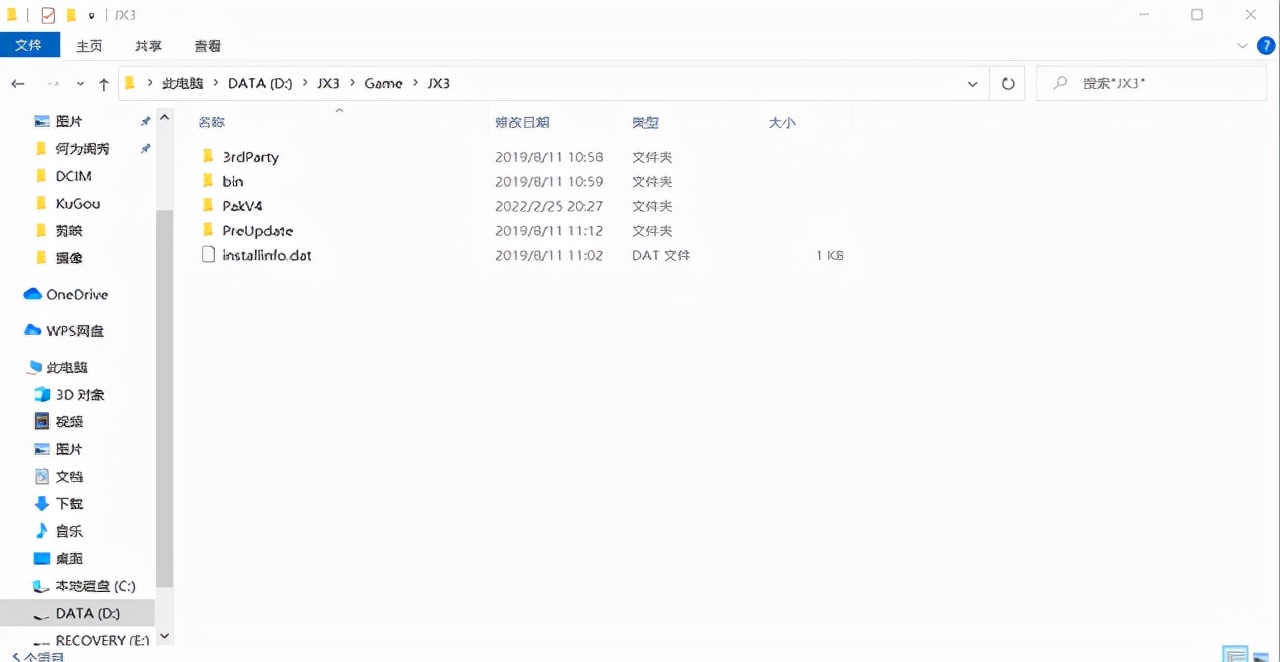Open the 文件 menu
1280x662 pixels.
coord(30,45)
